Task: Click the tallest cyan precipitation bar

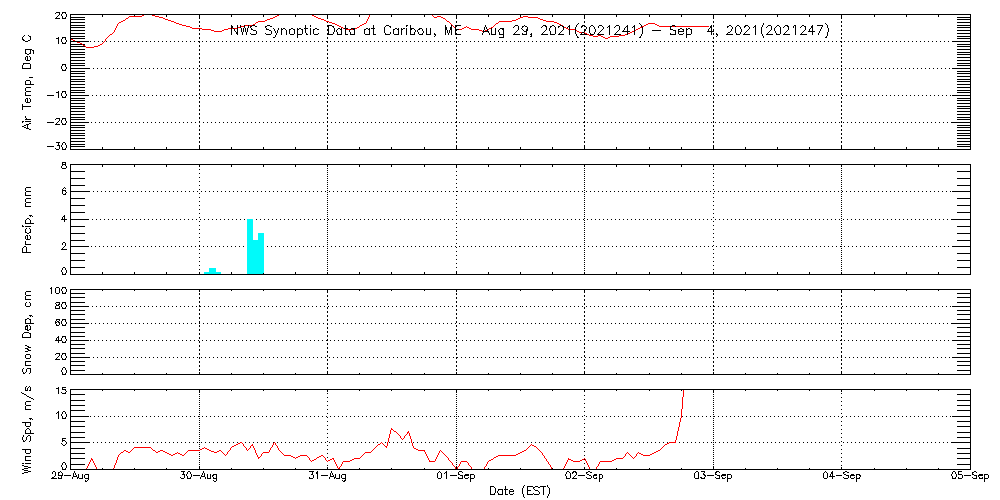Action: pyautogui.click(x=250, y=246)
